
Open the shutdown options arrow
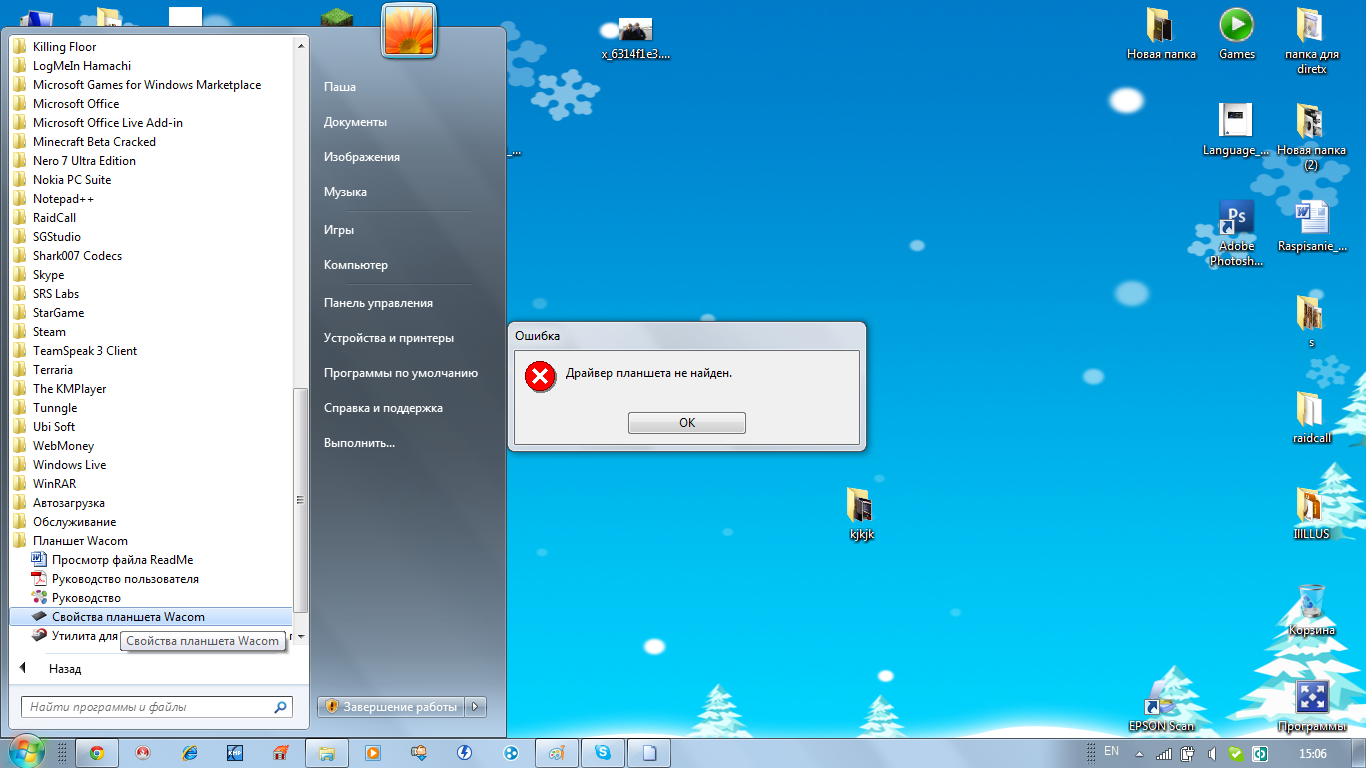click(x=477, y=707)
